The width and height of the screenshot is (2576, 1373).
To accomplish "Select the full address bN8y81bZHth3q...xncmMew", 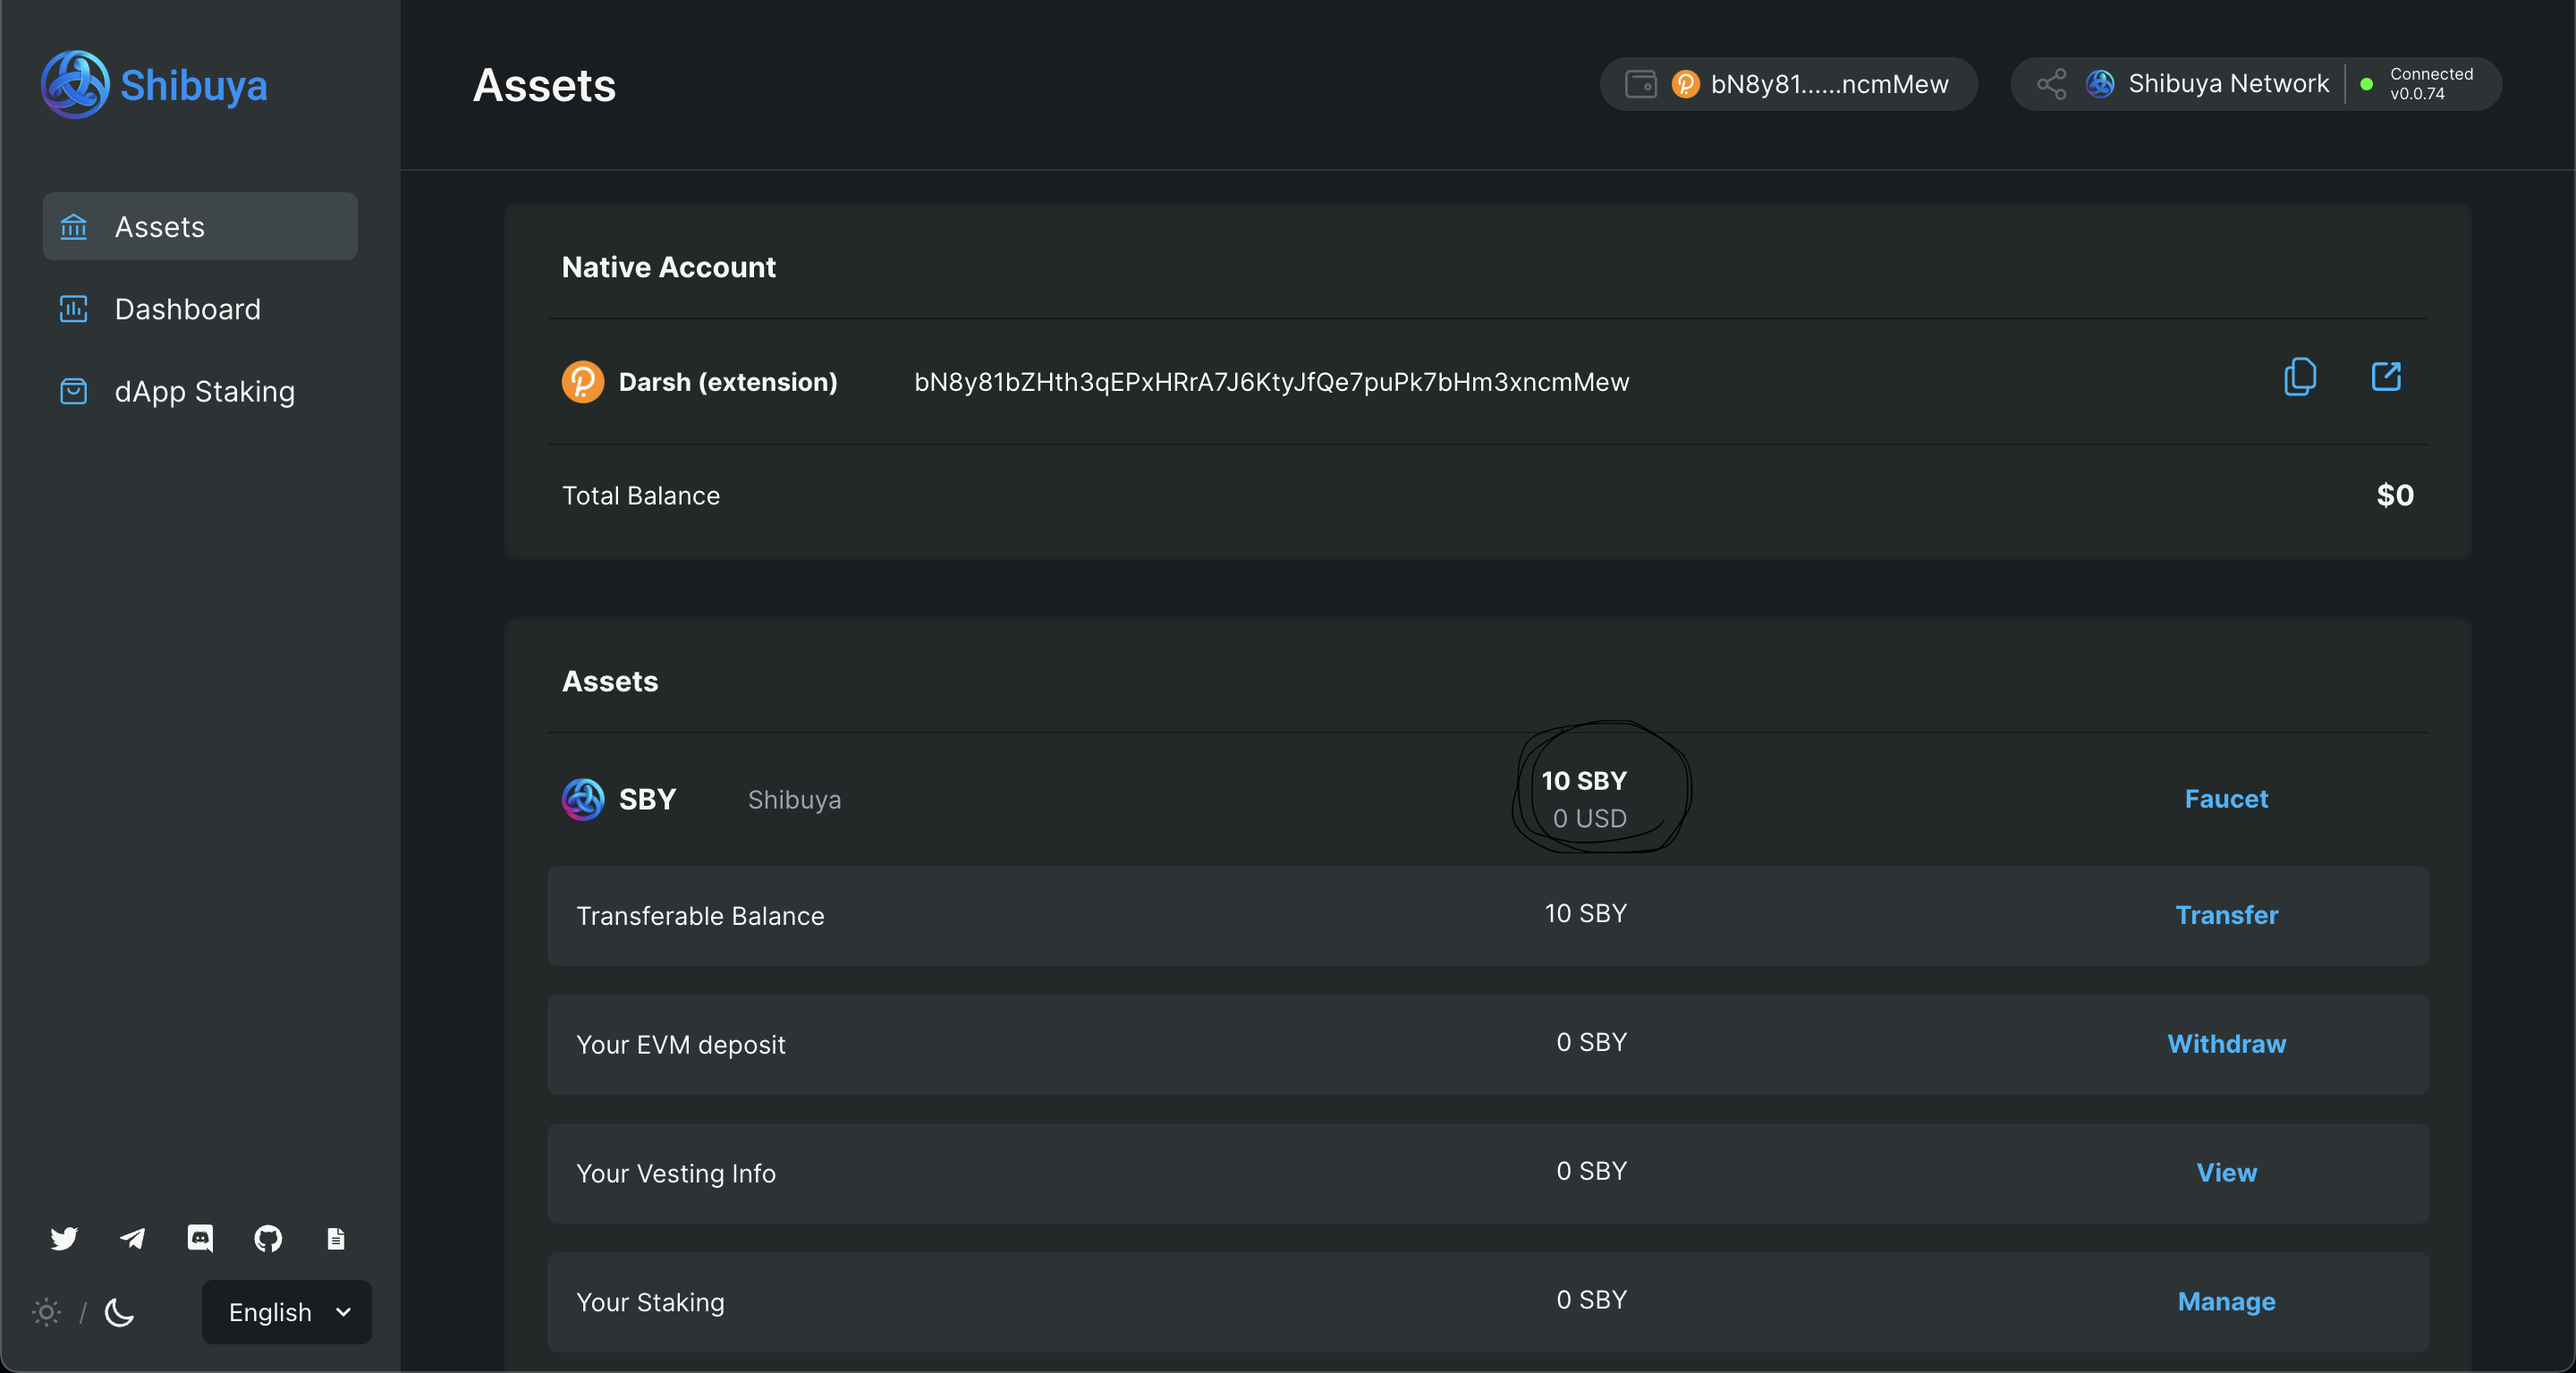I will tap(1271, 382).
